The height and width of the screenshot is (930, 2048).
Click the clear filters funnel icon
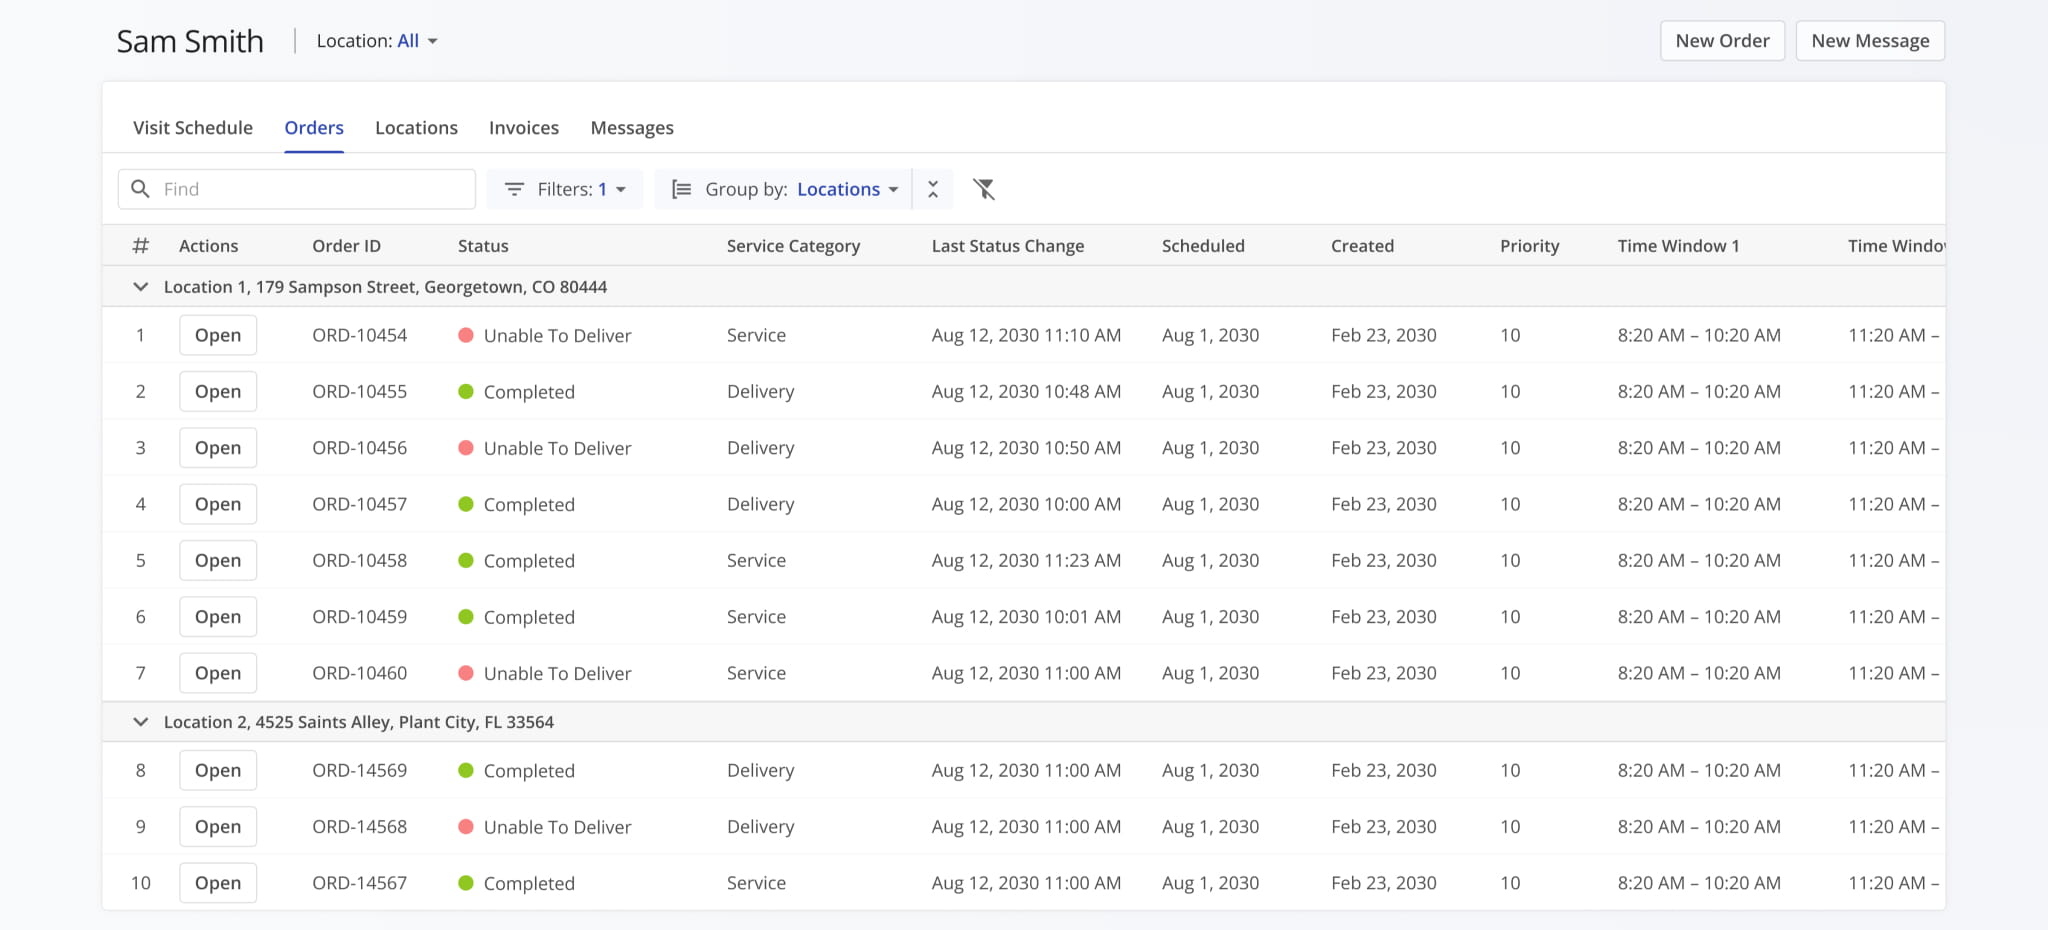coord(984,189)
